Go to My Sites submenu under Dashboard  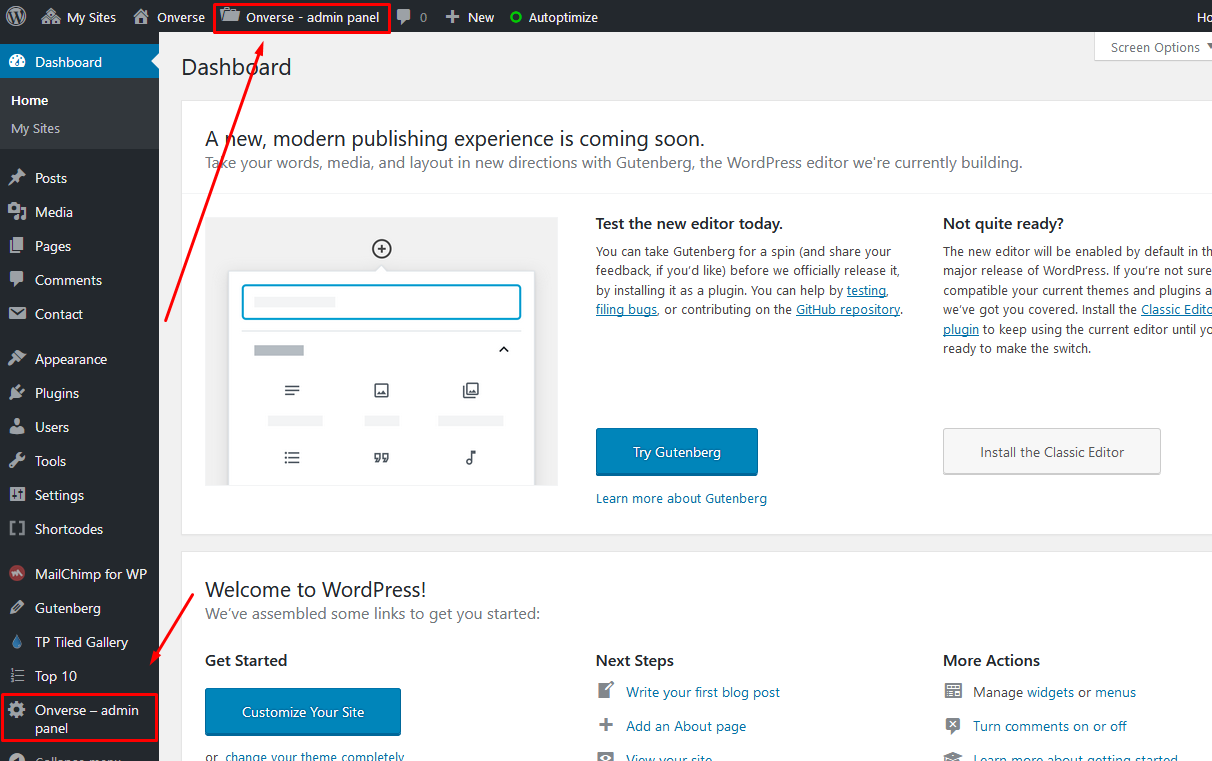[x=35, y=128]
